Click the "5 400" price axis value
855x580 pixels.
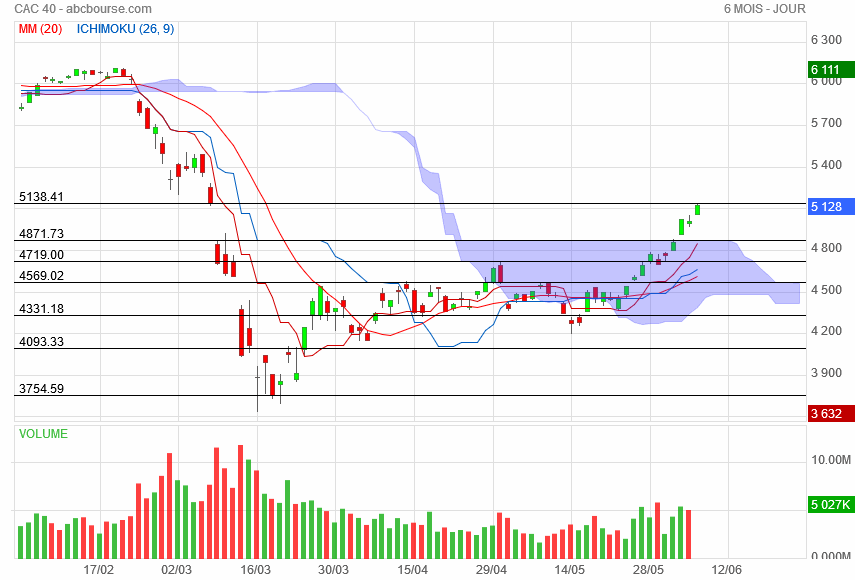pos(826,165)
